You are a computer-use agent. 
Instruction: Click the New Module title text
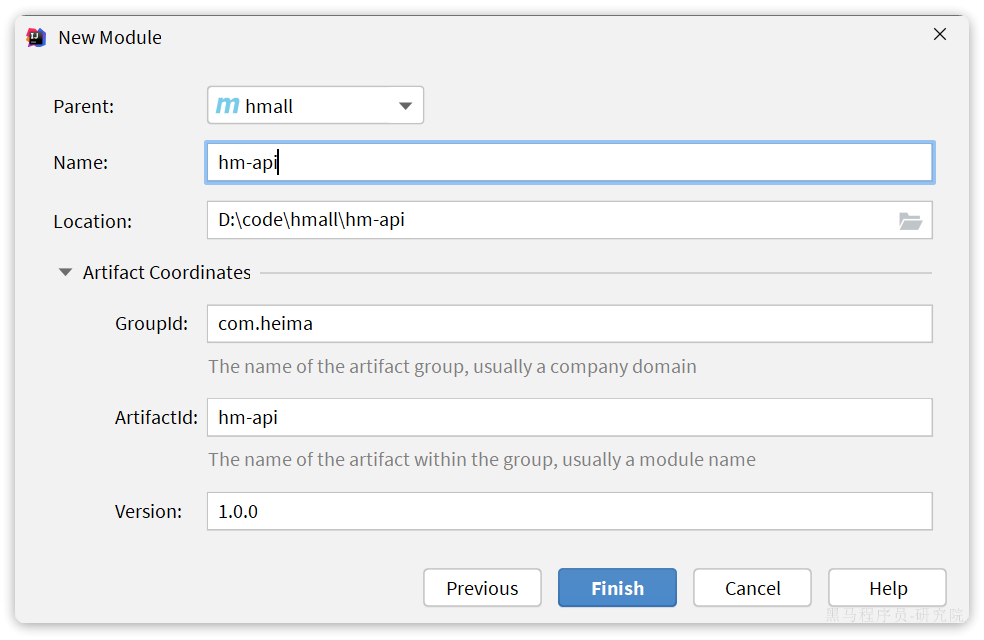click(110, 38)
